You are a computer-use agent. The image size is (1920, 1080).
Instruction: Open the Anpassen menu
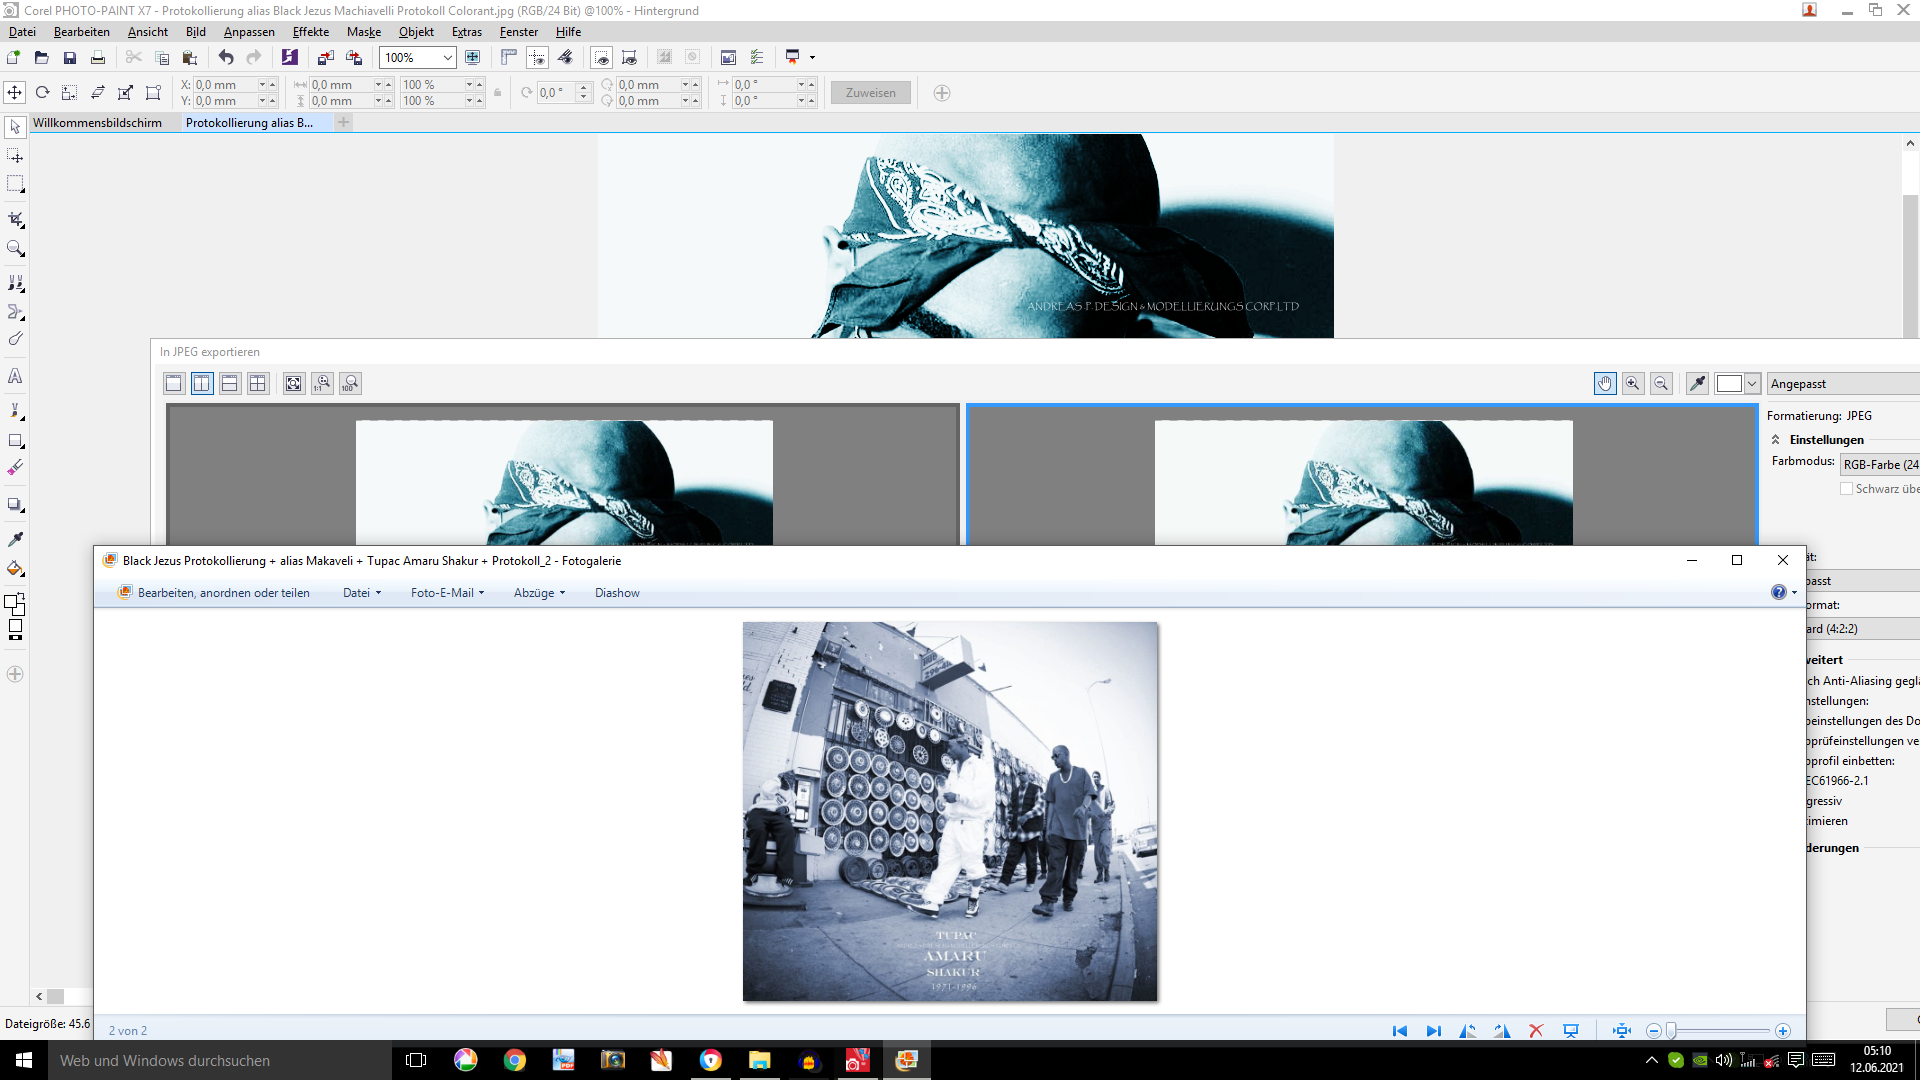[x=249, y=32]
